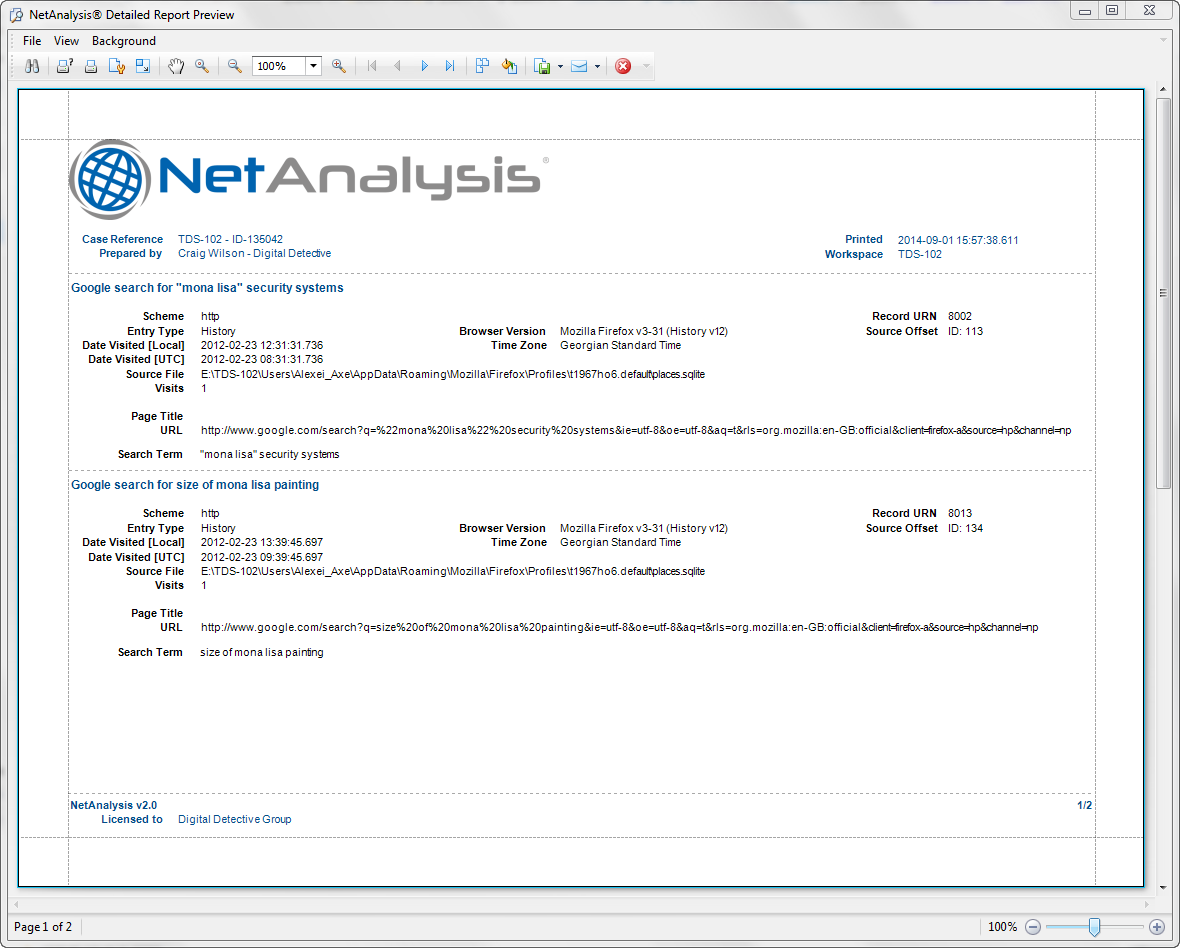The image size is (1180, 948).
Task: Click local date '2012-02-23 12:31:31.736'
Action: click(x=262, y=345)
